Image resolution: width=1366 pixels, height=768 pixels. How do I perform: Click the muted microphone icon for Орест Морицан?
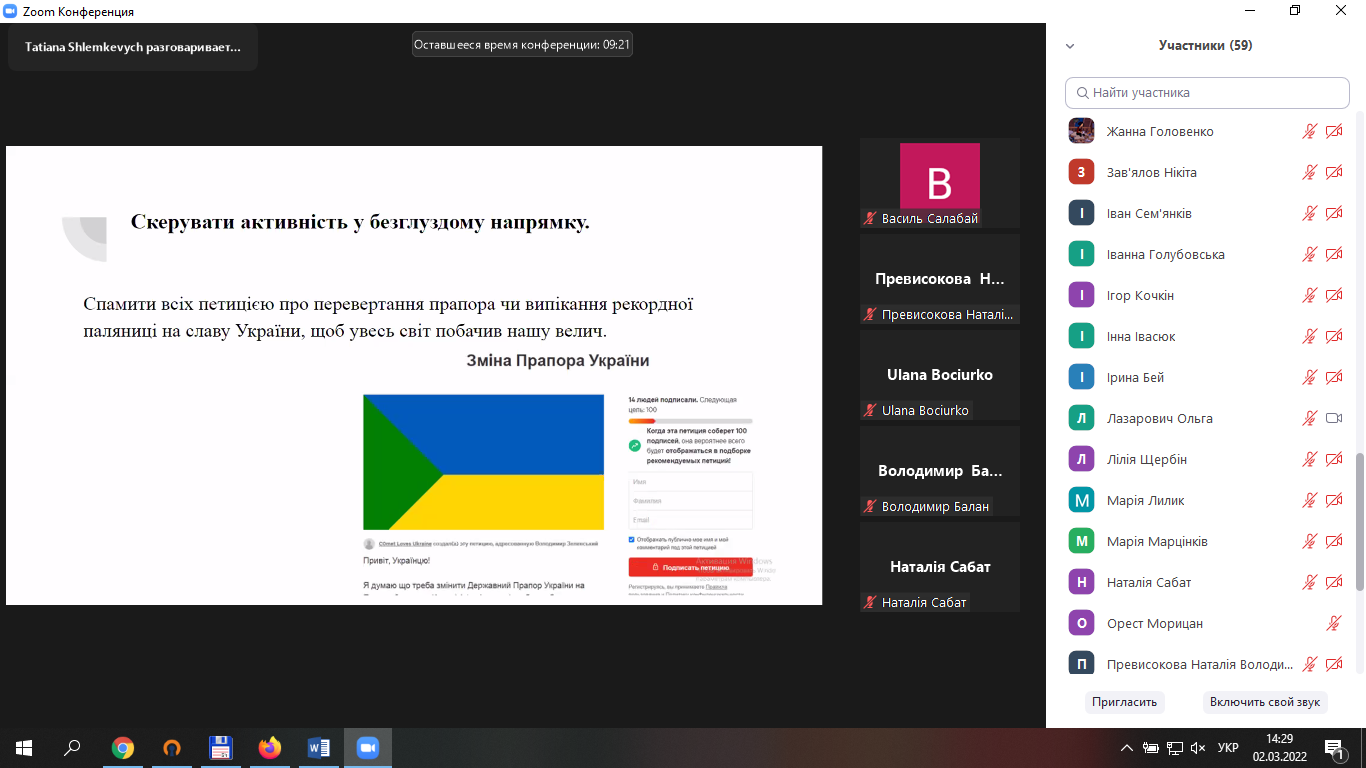(1333, 623)
